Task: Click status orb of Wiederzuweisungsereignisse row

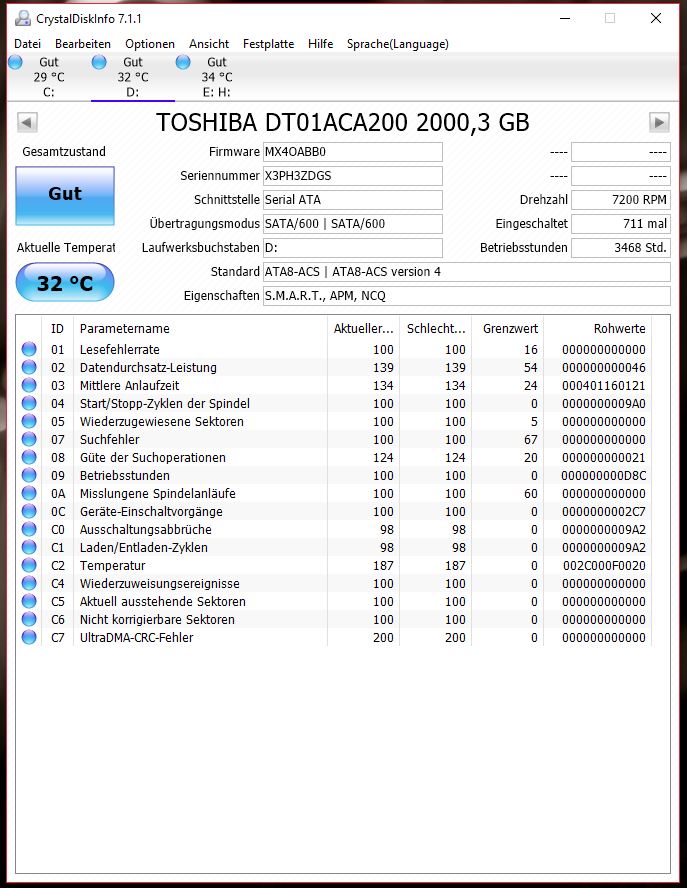Action: (29, 583)
